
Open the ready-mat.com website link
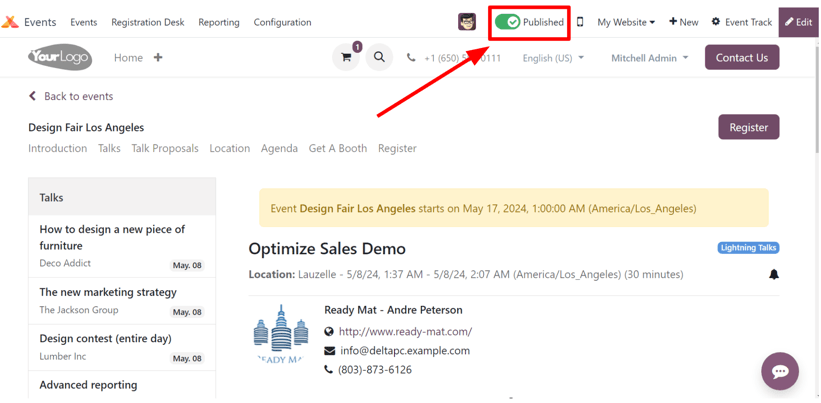(x=405, y=332)
